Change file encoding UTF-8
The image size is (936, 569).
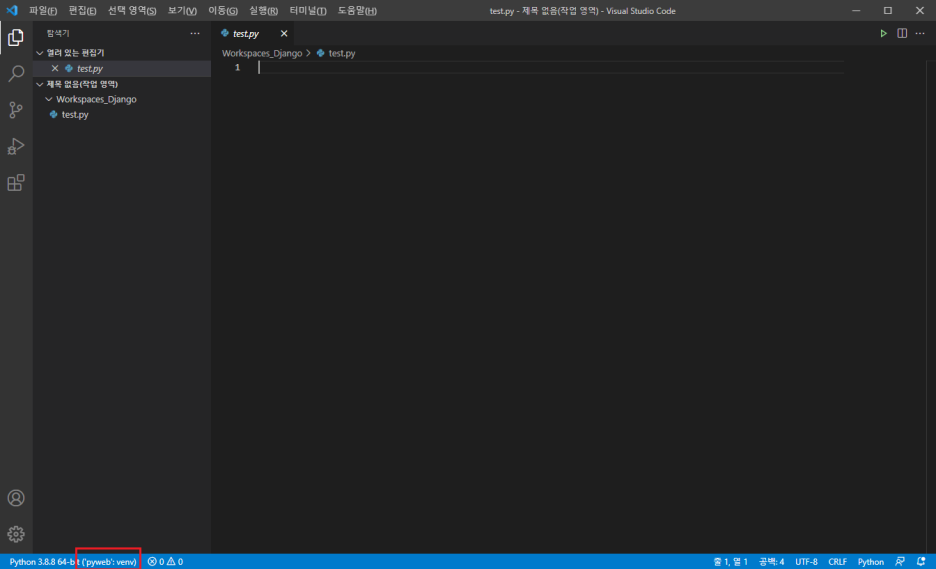[x=806, y=562]
